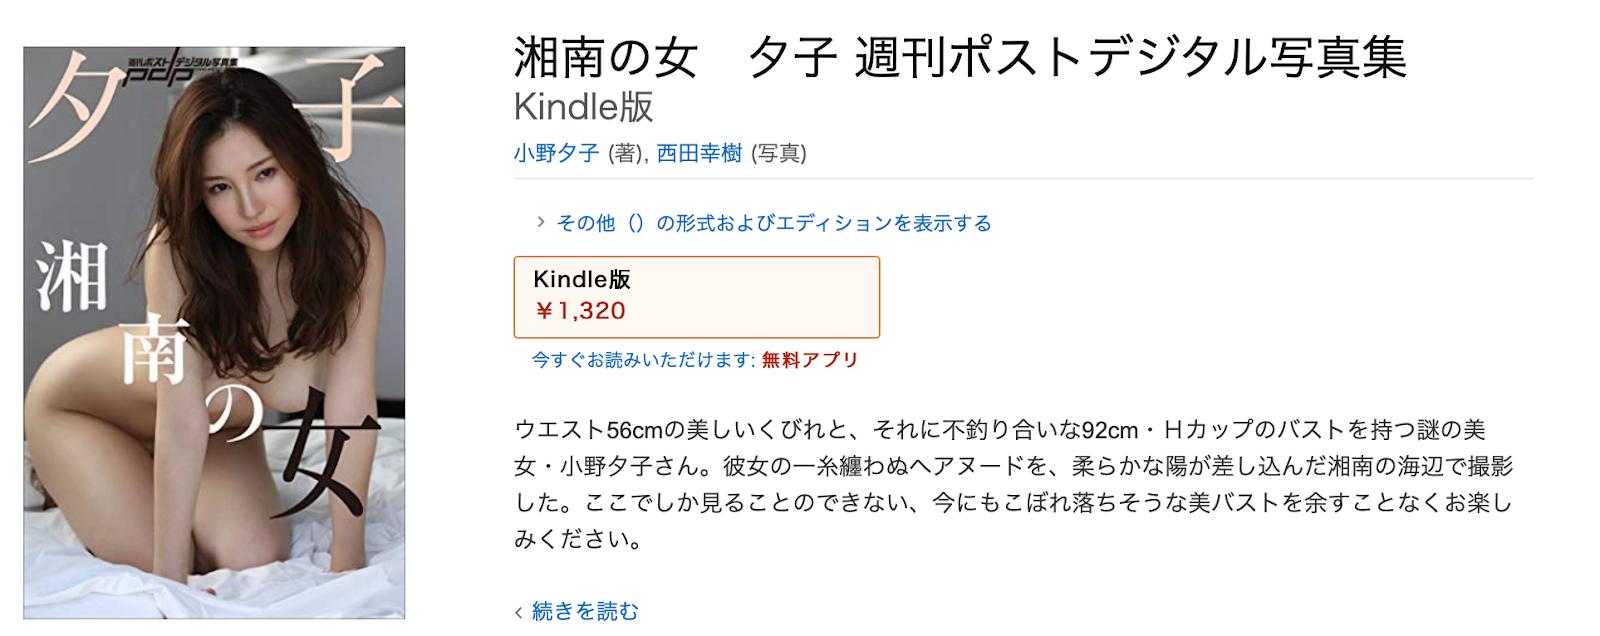
Task: Expand the chevron beside その他 formats
Action: click(541, 222)
